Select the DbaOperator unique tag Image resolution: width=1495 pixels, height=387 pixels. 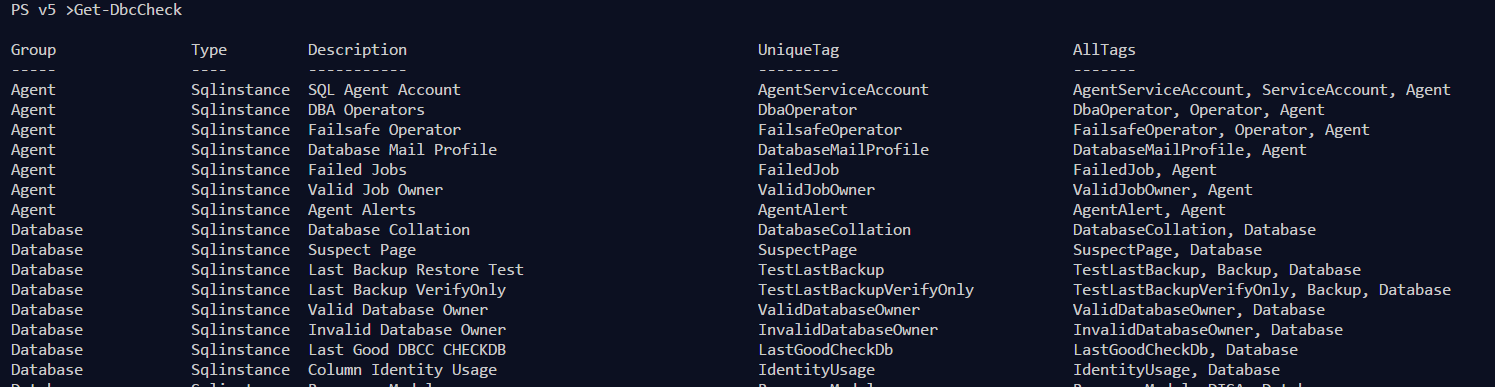point(807,110)
